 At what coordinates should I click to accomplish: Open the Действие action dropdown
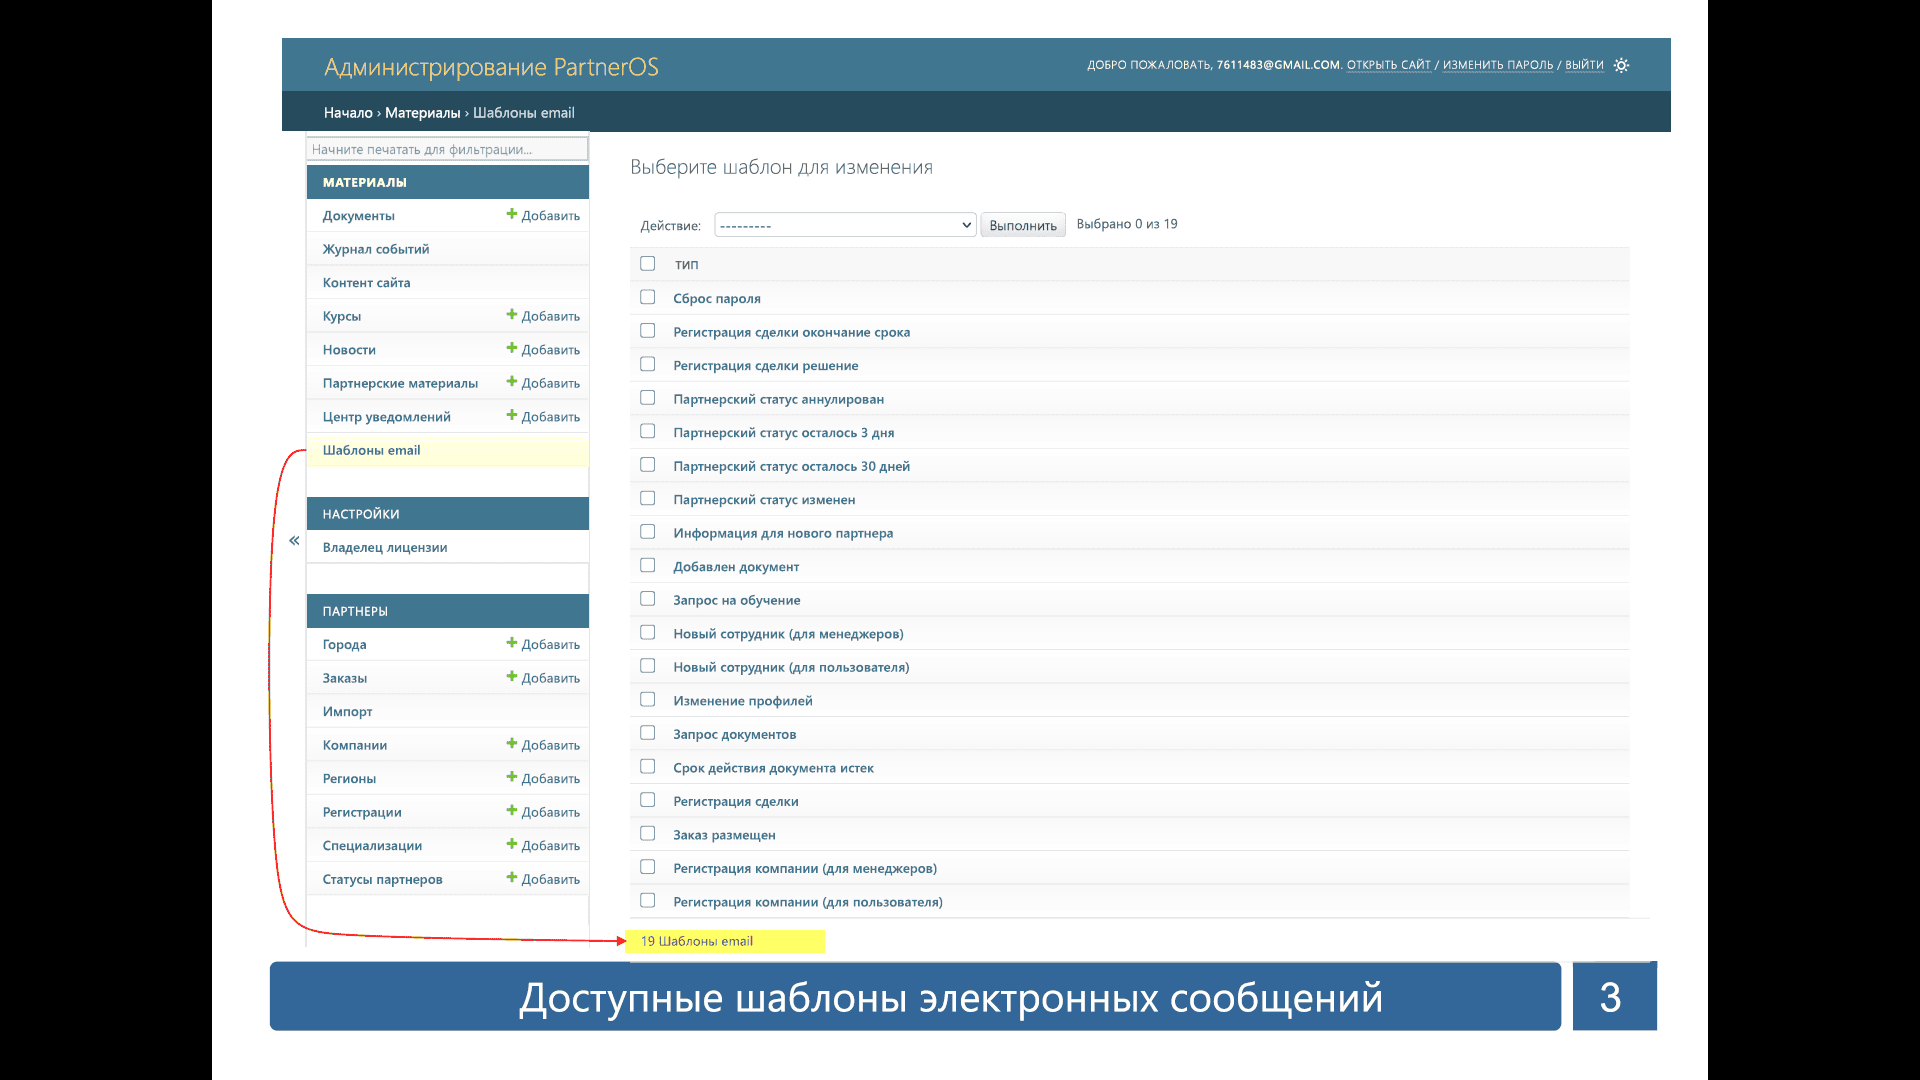point(845,225)
